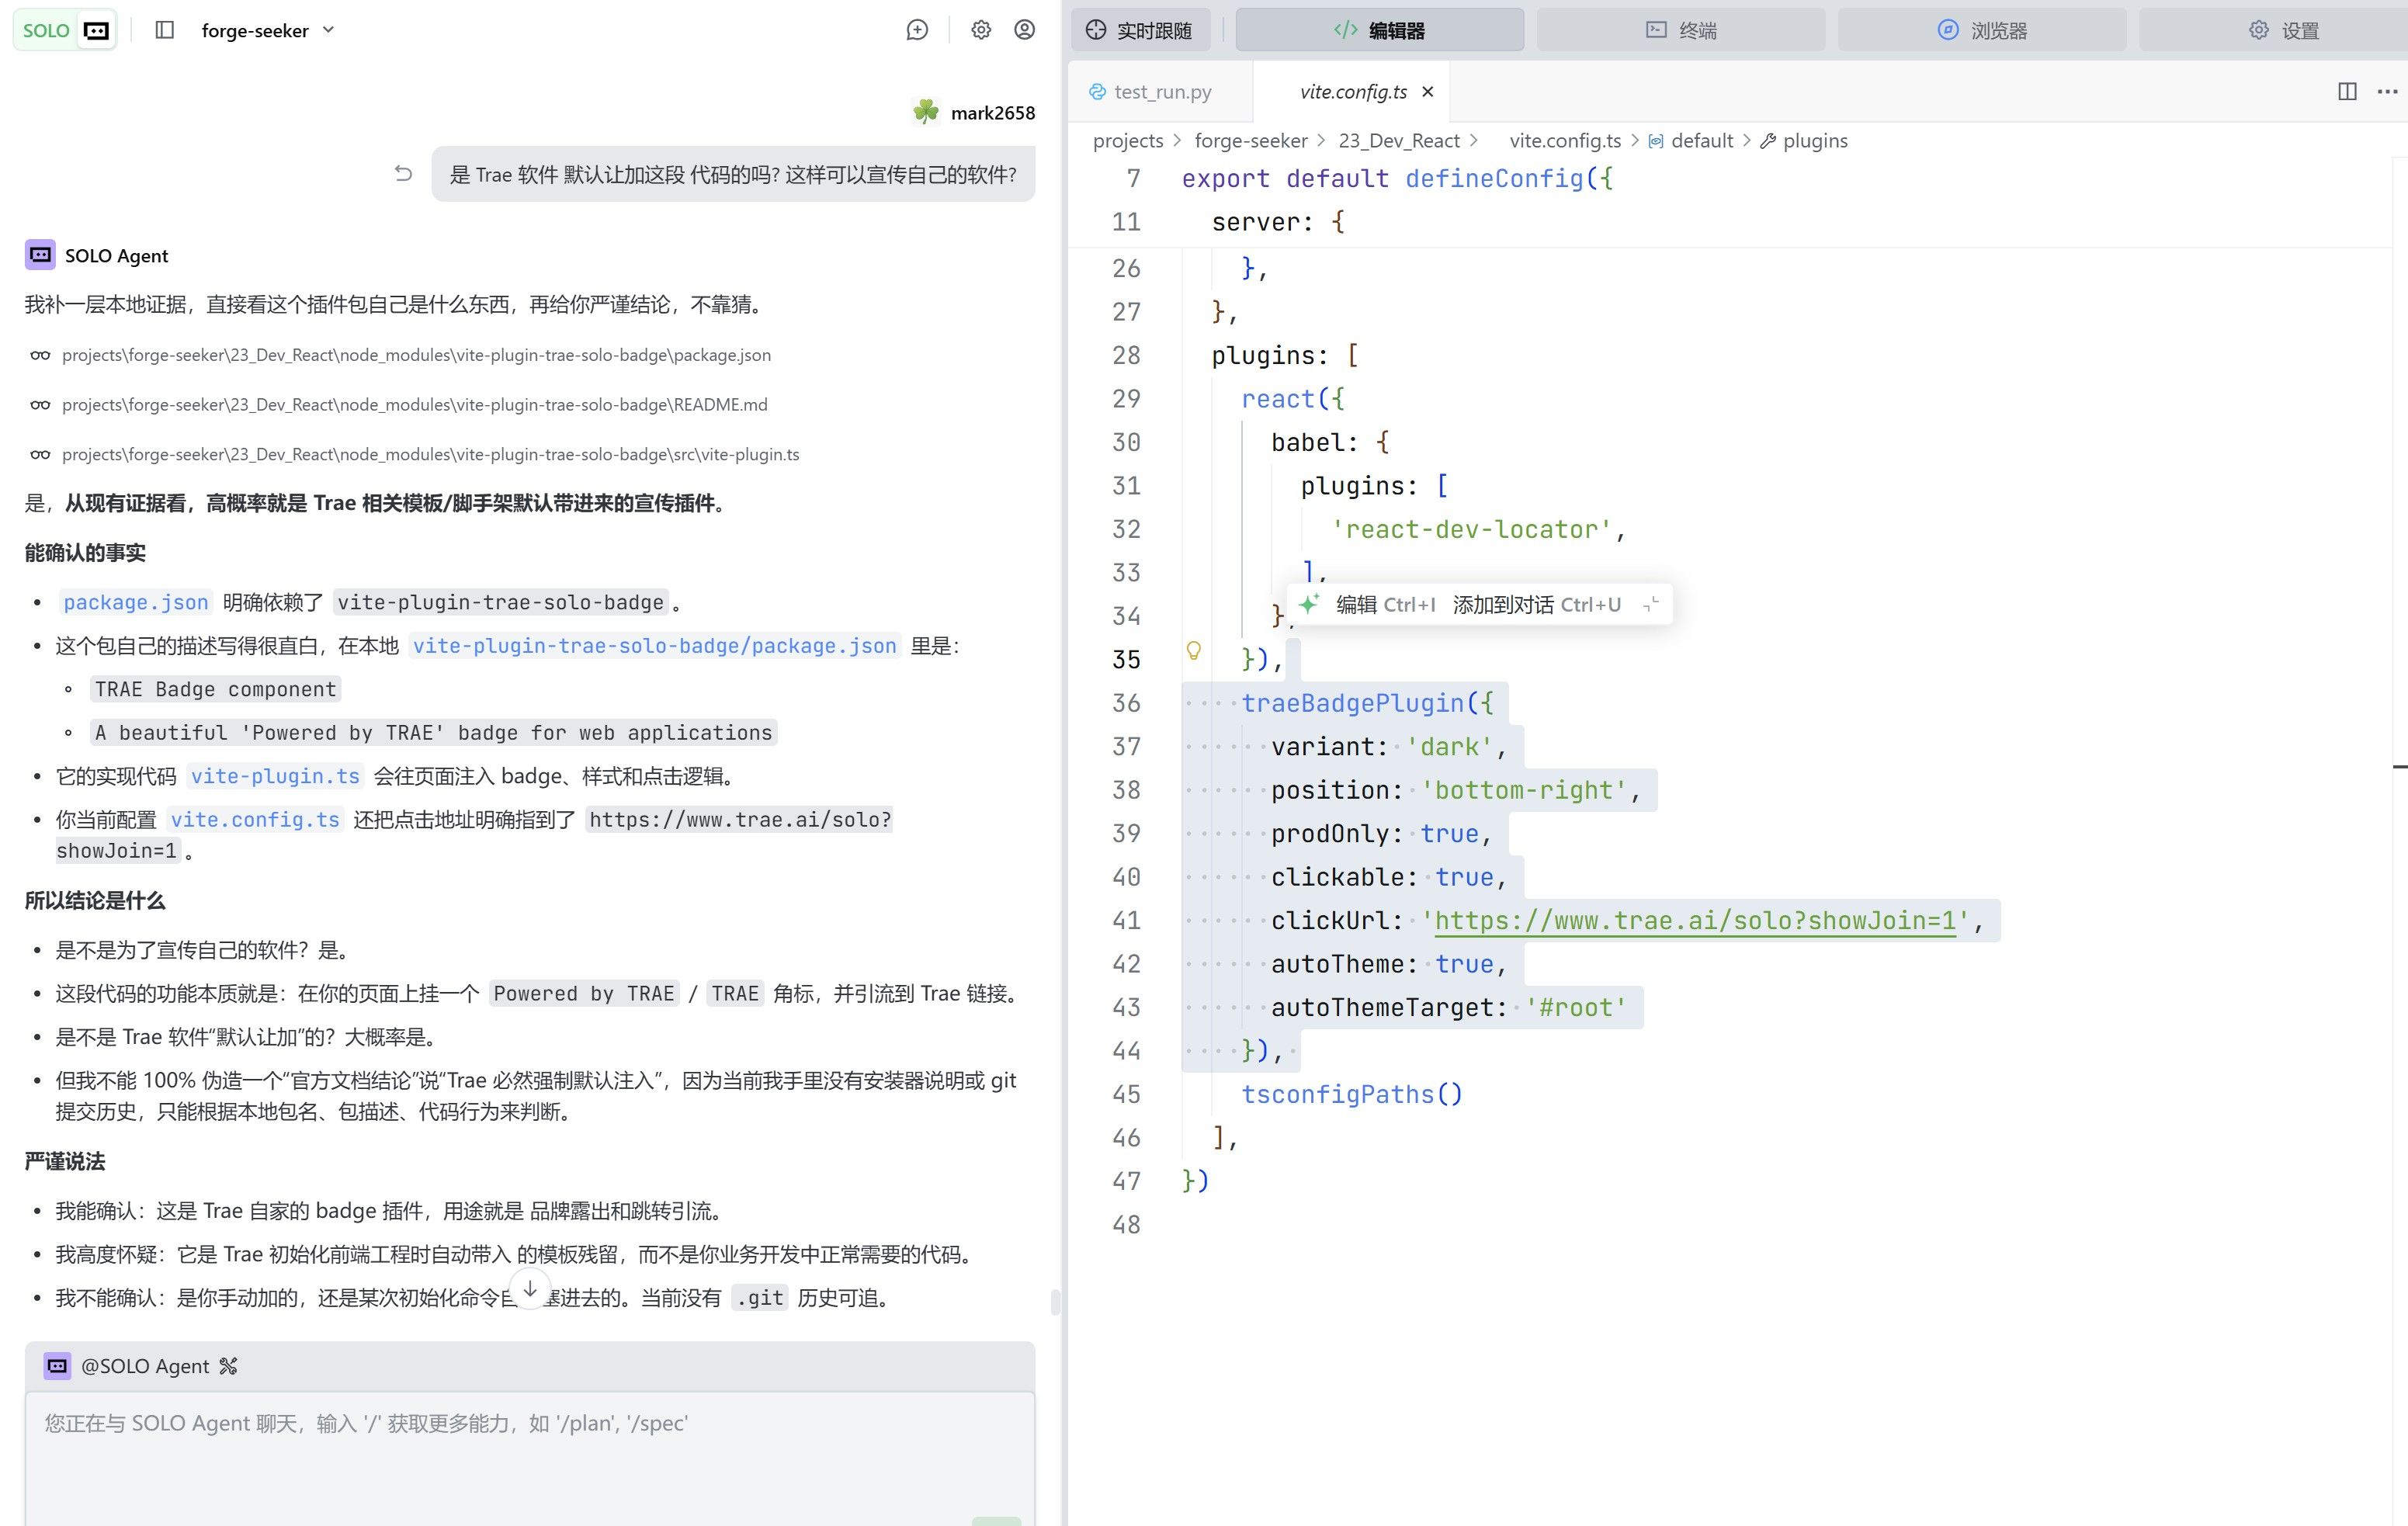Close the vite.config.ts editor tab
Image resolution: width=2408 pixels, height=1526 pixels.
point(1428,92)
